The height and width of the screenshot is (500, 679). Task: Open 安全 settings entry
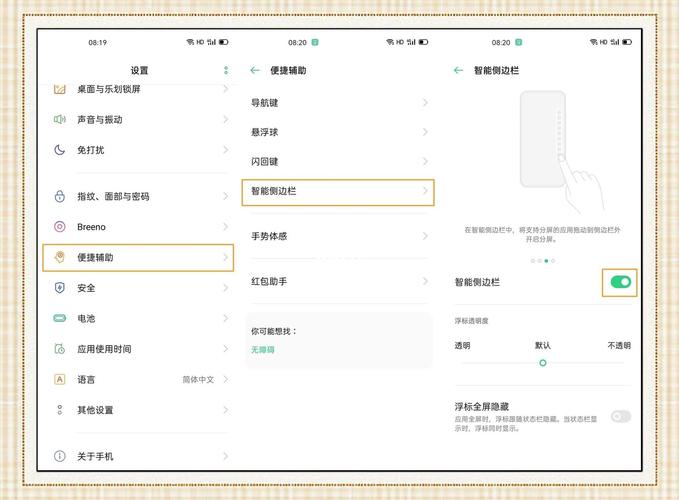138,287
